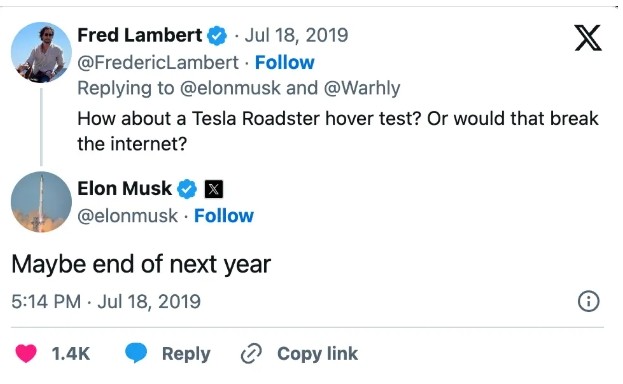Follow @elonmusk
This screenshot has height=384, width=623.
pyautogui.click(x=224, y=216)
